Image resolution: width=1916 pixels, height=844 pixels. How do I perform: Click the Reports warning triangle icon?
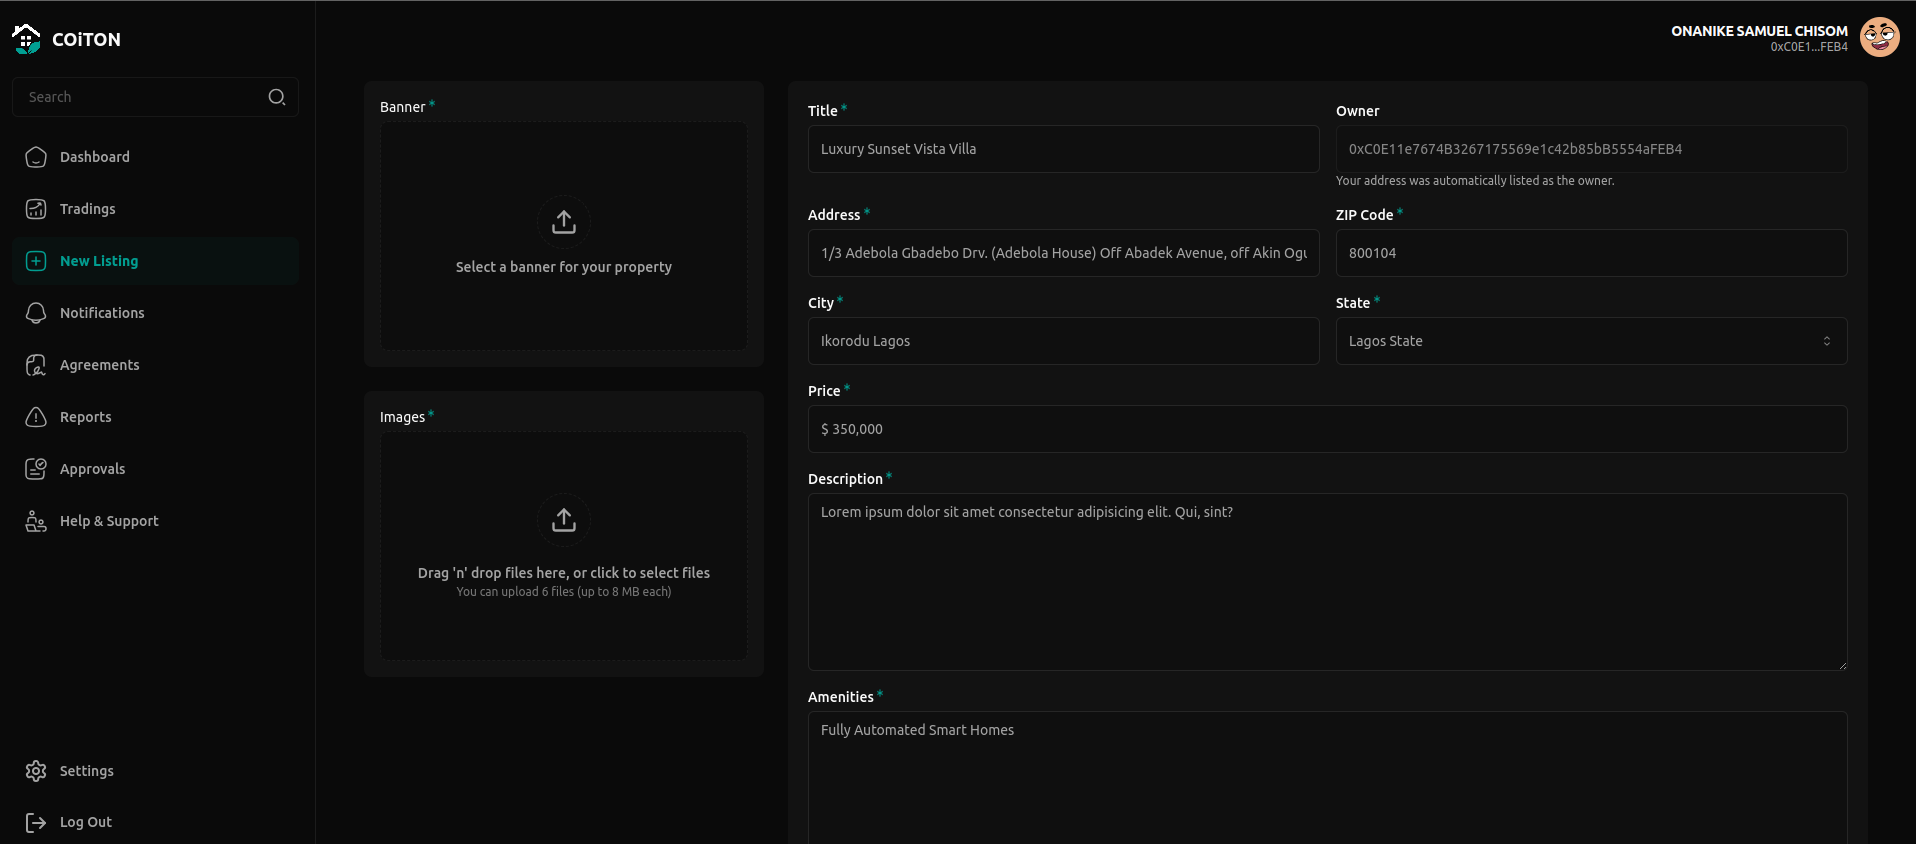[x=36, y=417]
